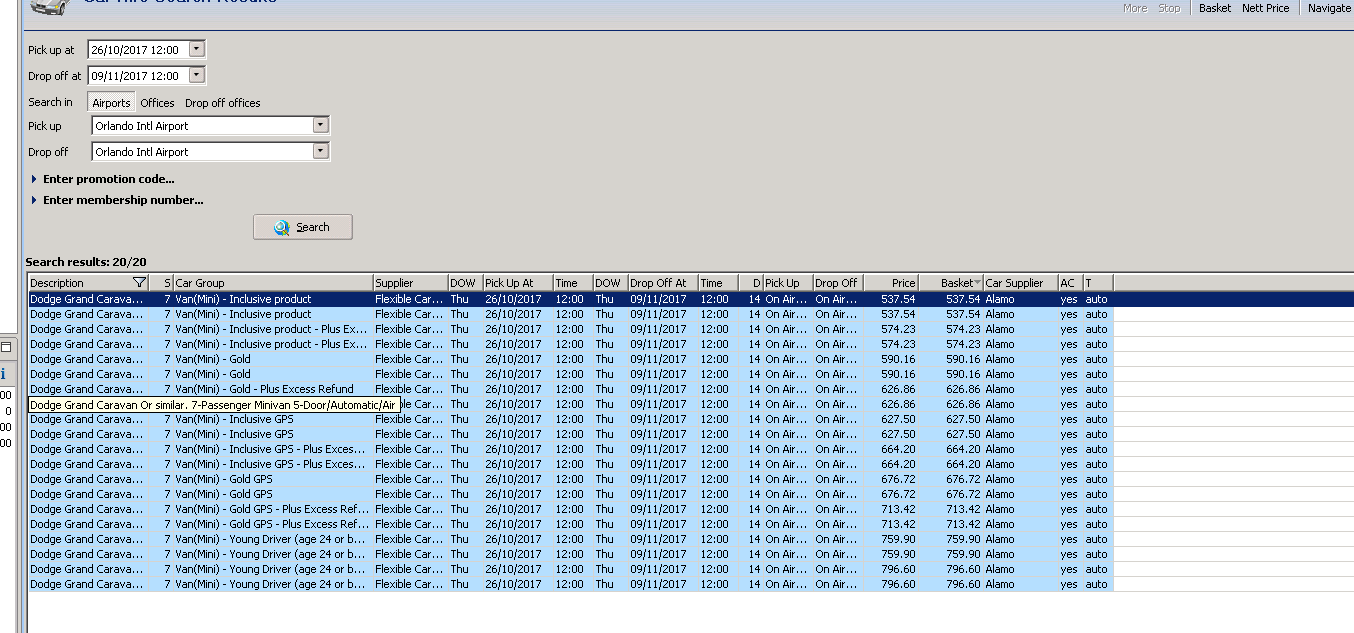This screenshot has width=1354, height=633.
Task: Click the Search button
Action: tap(303, 227)
